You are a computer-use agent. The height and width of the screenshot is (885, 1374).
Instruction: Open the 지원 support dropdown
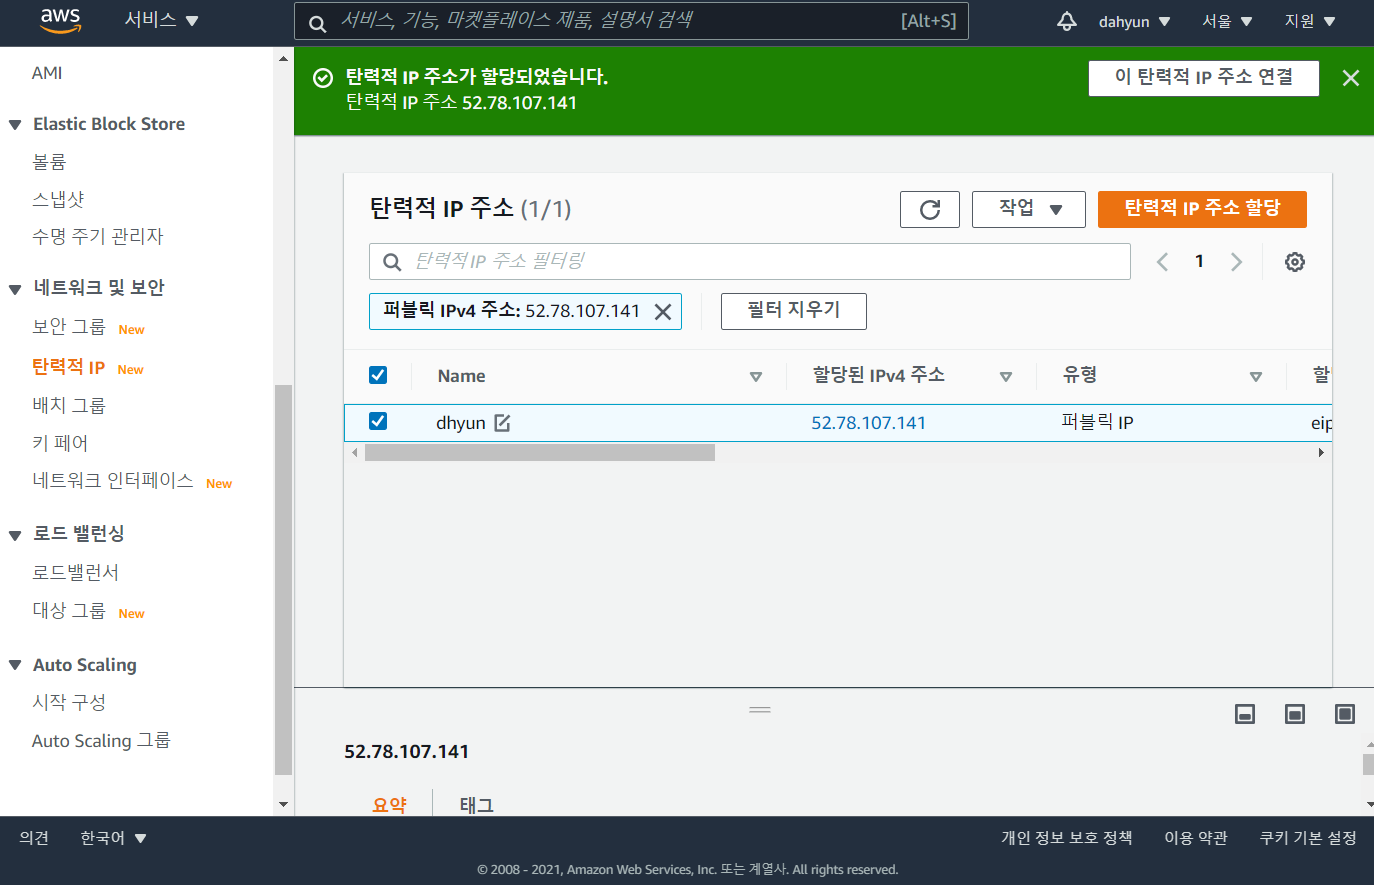pyautogui.click(x=1310, y=21)
